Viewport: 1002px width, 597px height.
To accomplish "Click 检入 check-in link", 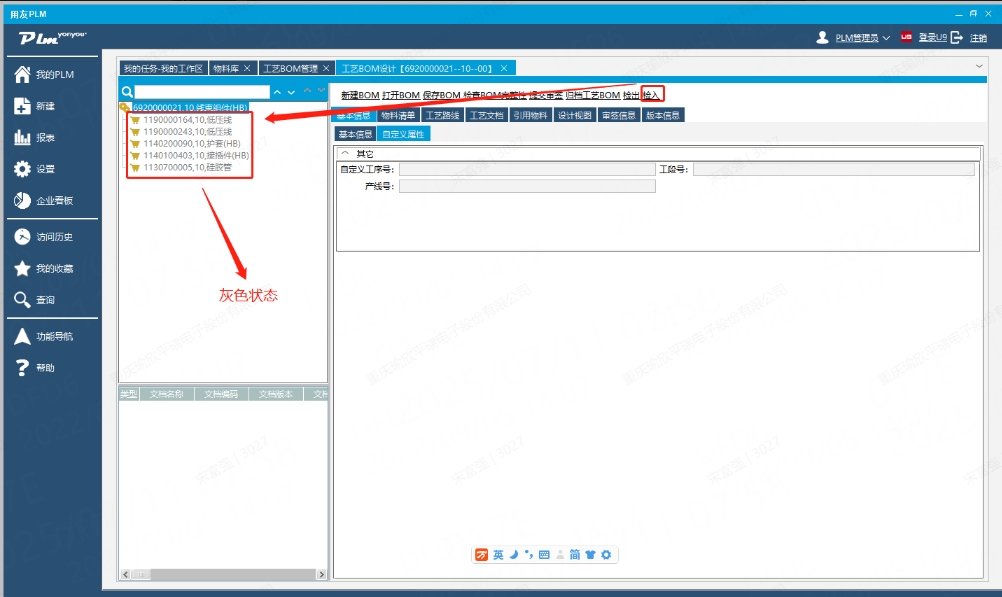I will [x=651, y=95].
